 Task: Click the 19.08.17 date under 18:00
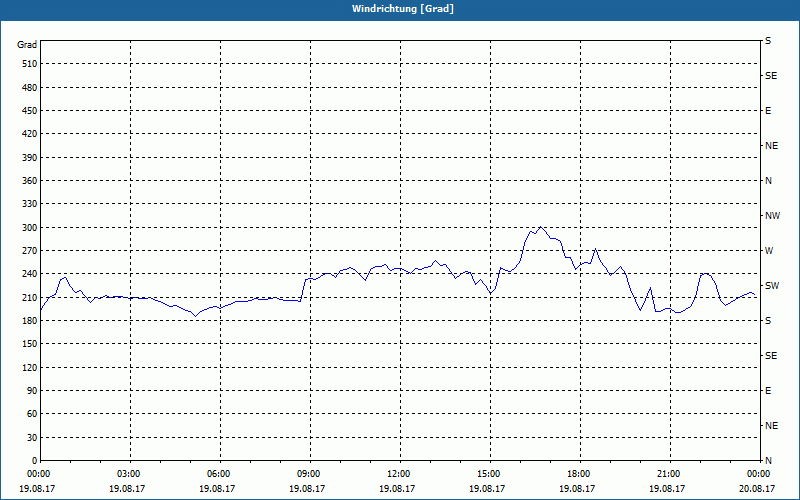(577, 488)
